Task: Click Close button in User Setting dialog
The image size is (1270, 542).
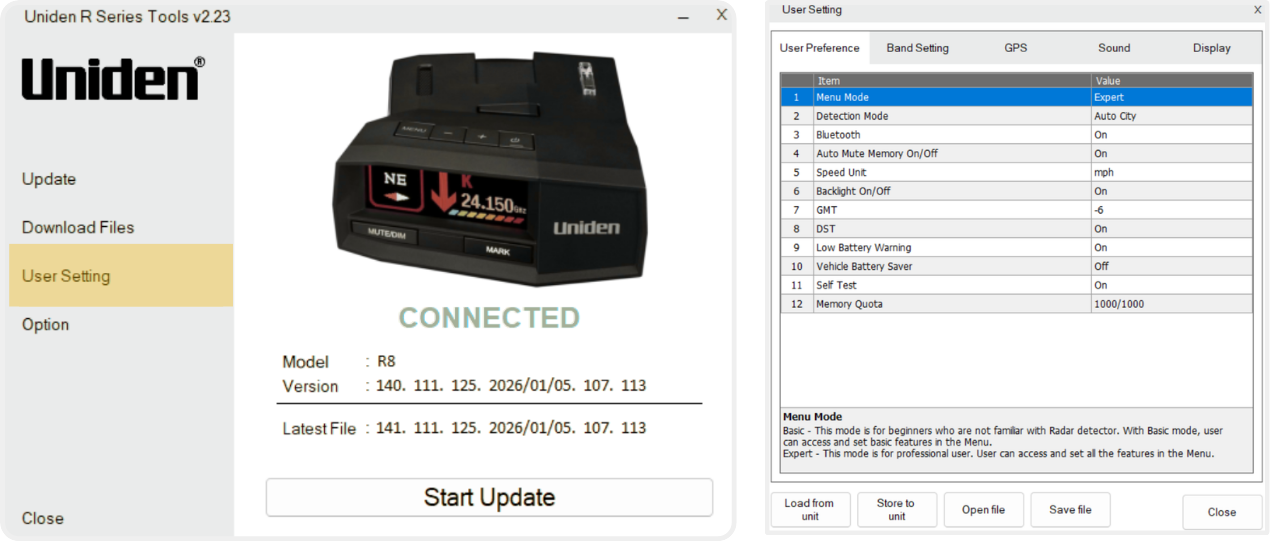Action: pyautogui.click(x=1222, y=512)
